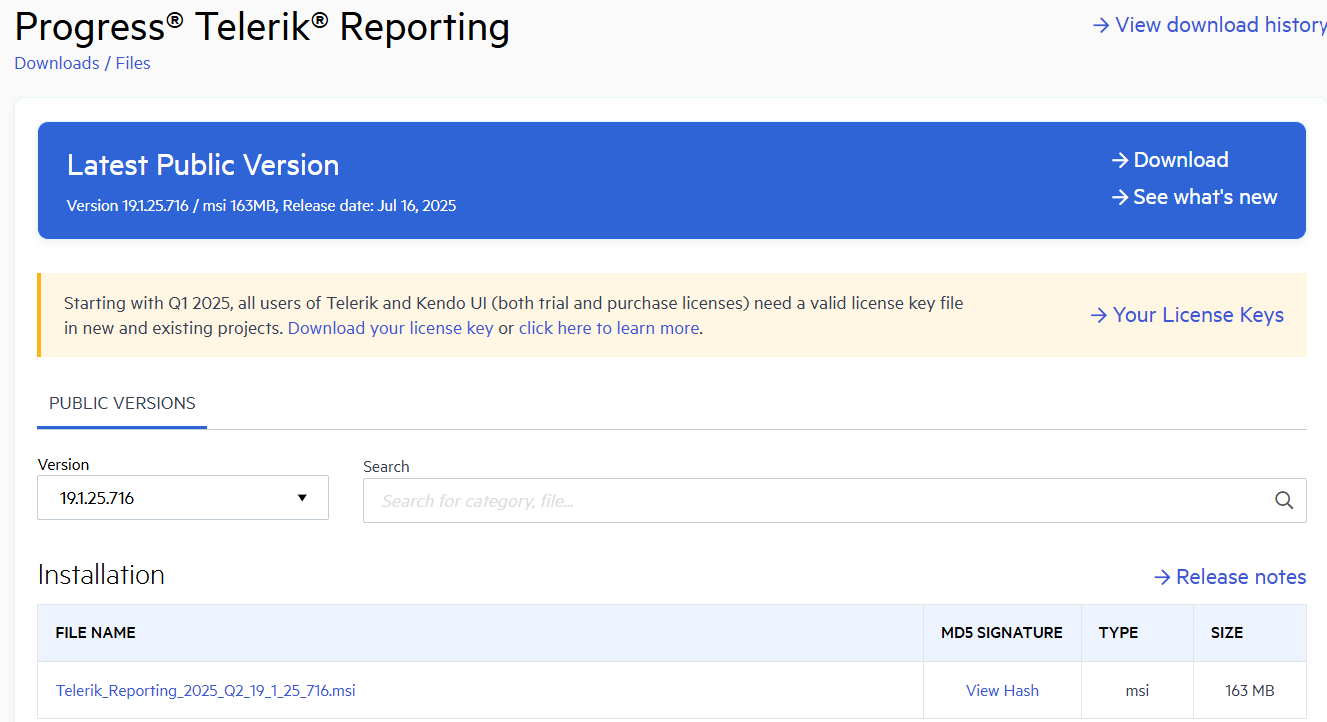Image resolution: width=1327 pixels, height=722 pixels.
Task: Click the search magnifier icon
Action: pos(1284,500)
